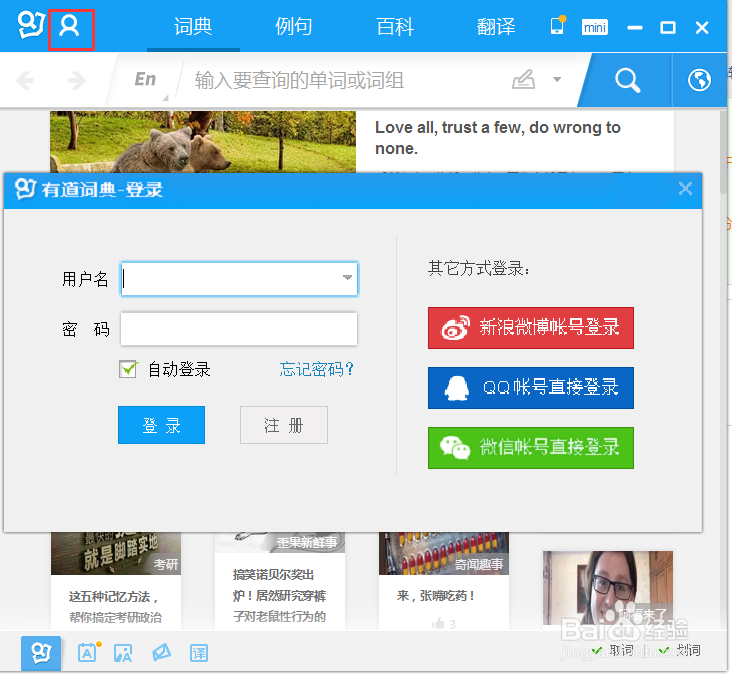Log in with QQ帐号直接登录
Viewport: 732px width, 678px height.
click(x=531, y=388)
